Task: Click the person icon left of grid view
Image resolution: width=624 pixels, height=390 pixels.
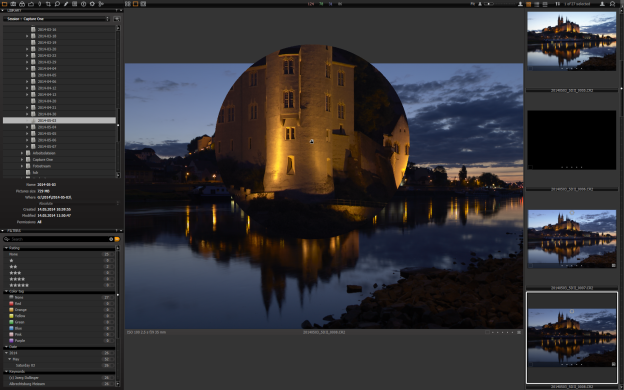Action: click(520, 4)
